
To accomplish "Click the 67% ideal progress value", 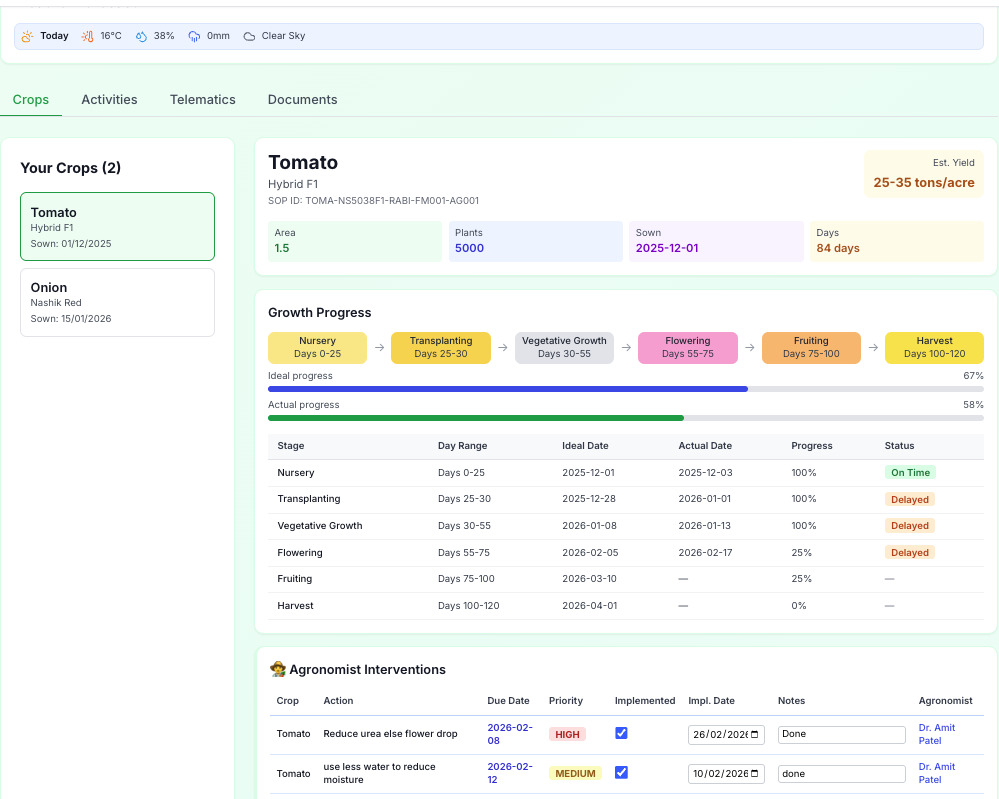I will (973, 376).
